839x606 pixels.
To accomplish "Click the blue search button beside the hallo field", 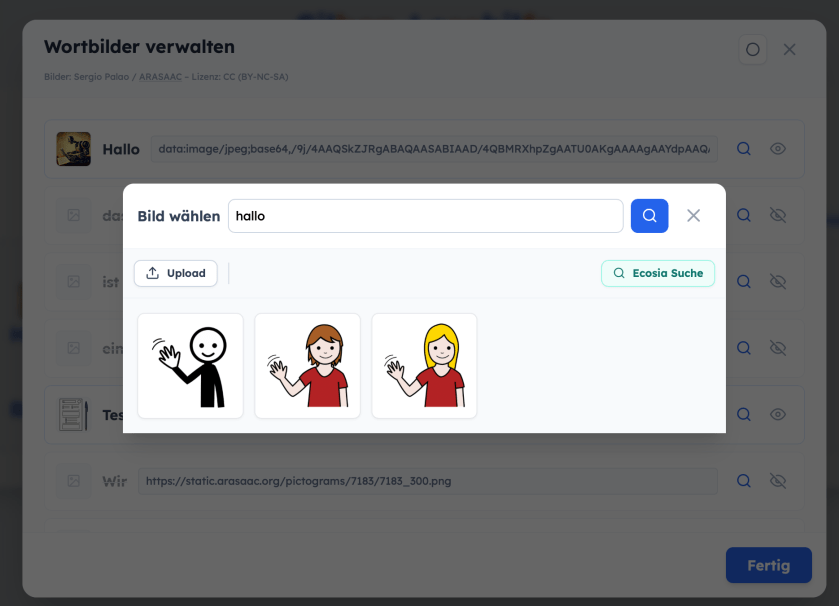I will (x=649, y=216).
